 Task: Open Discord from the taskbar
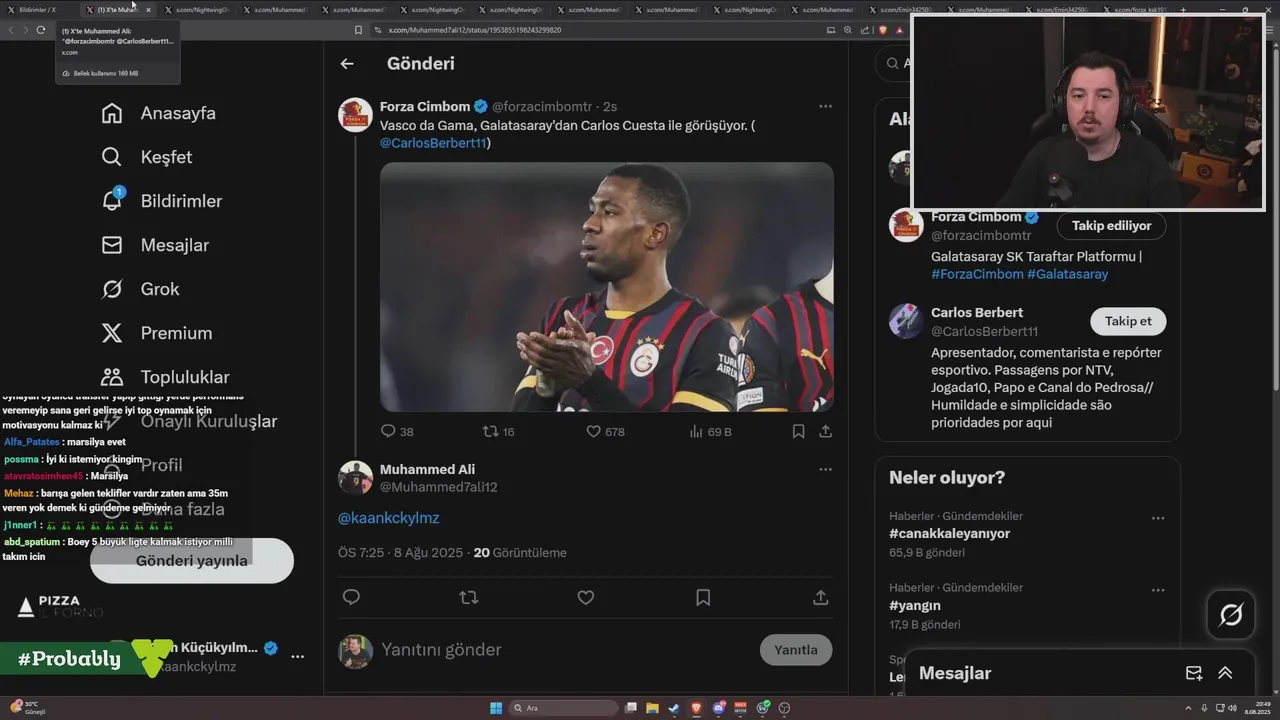click(719, 708)
